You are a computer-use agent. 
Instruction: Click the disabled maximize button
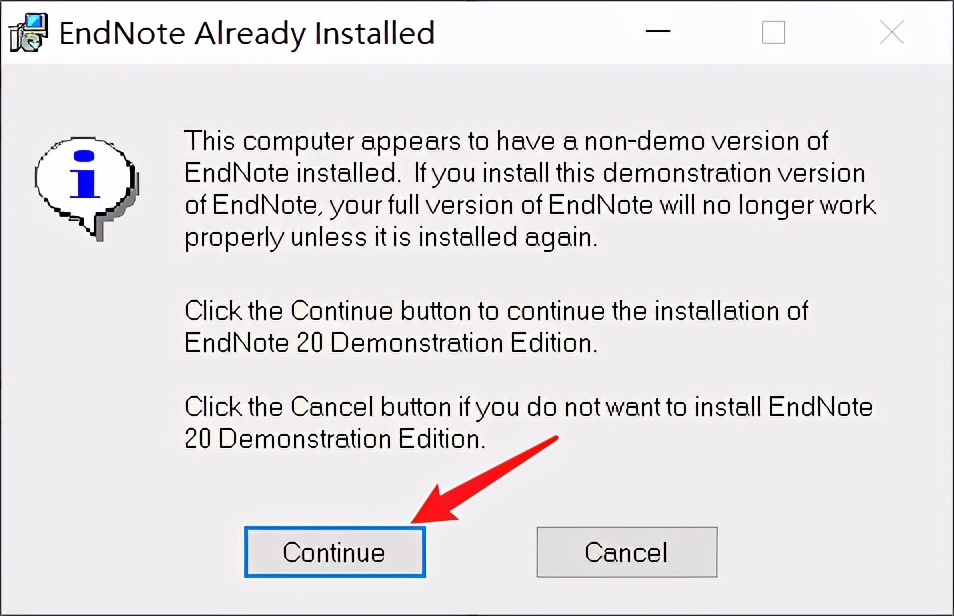[773, 32]
